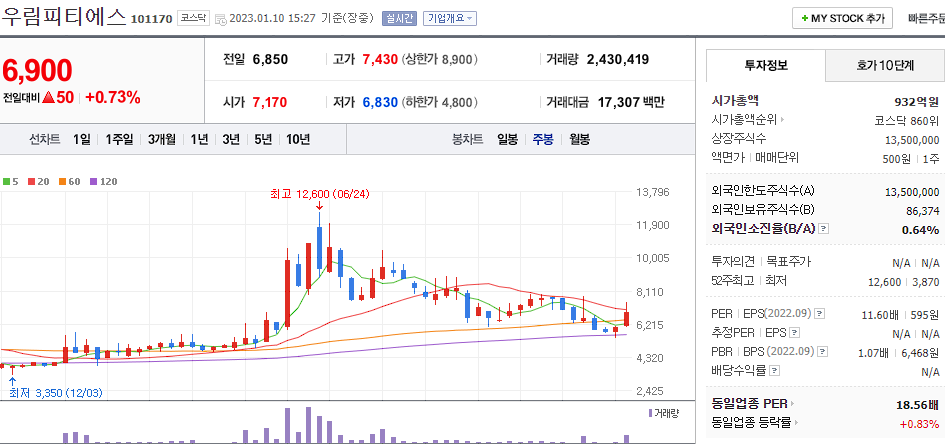The height and width of the screenshot is (444, 945).
Task: Click the red up-triangle next to 50
Action: point(49,98)
